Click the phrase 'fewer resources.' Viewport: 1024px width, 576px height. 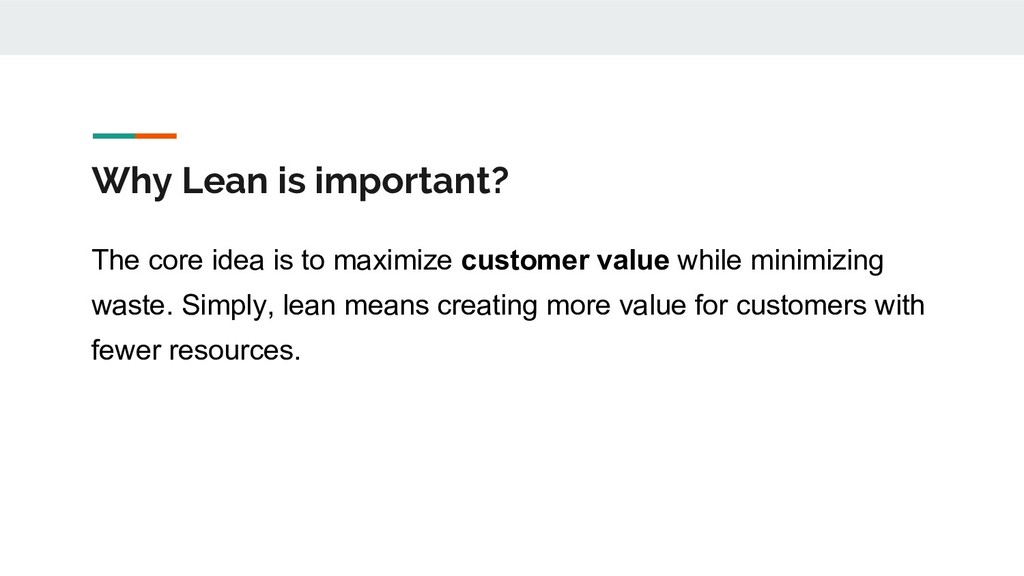click(x=196, y=351)
